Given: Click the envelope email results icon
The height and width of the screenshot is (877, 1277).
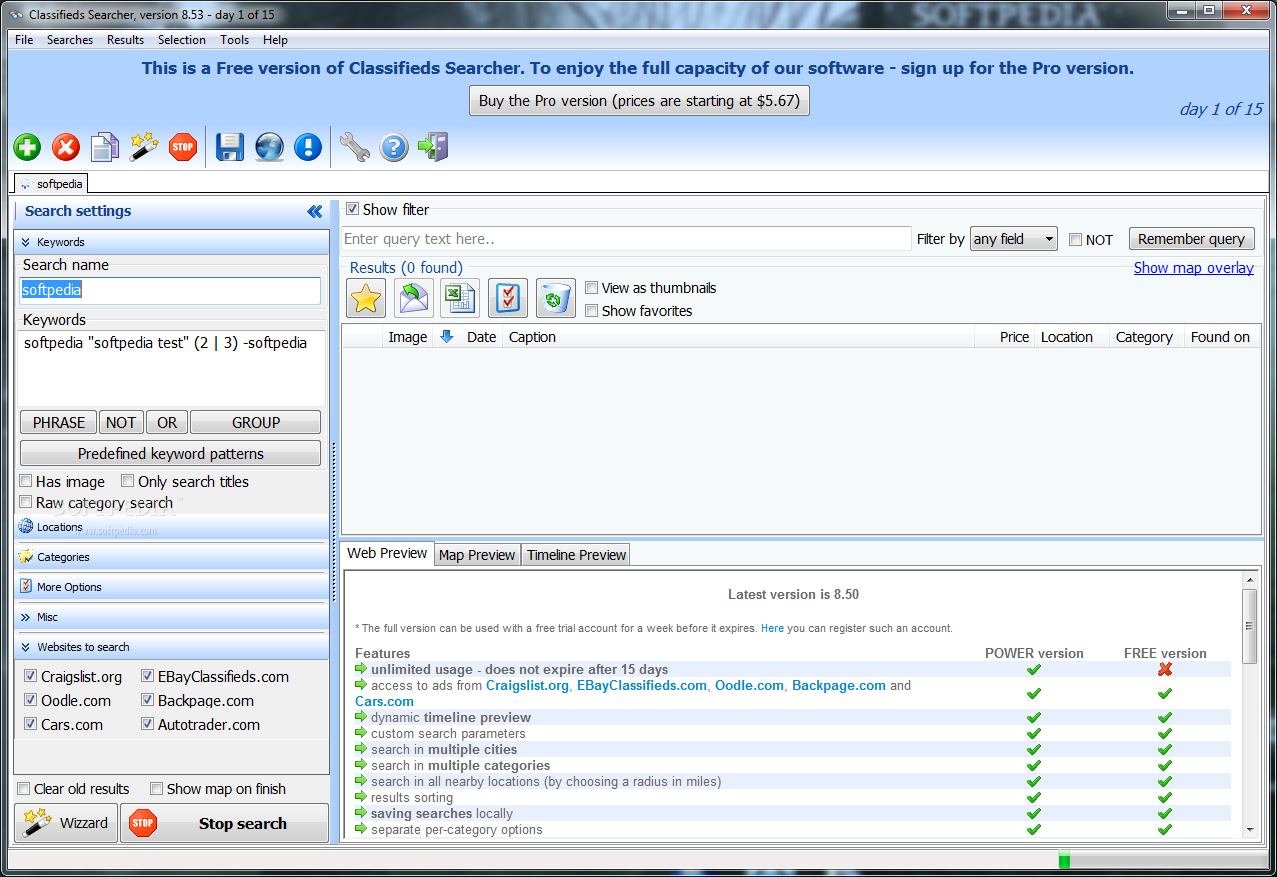Looking at the screenshot, I should (x=414, y=298).
